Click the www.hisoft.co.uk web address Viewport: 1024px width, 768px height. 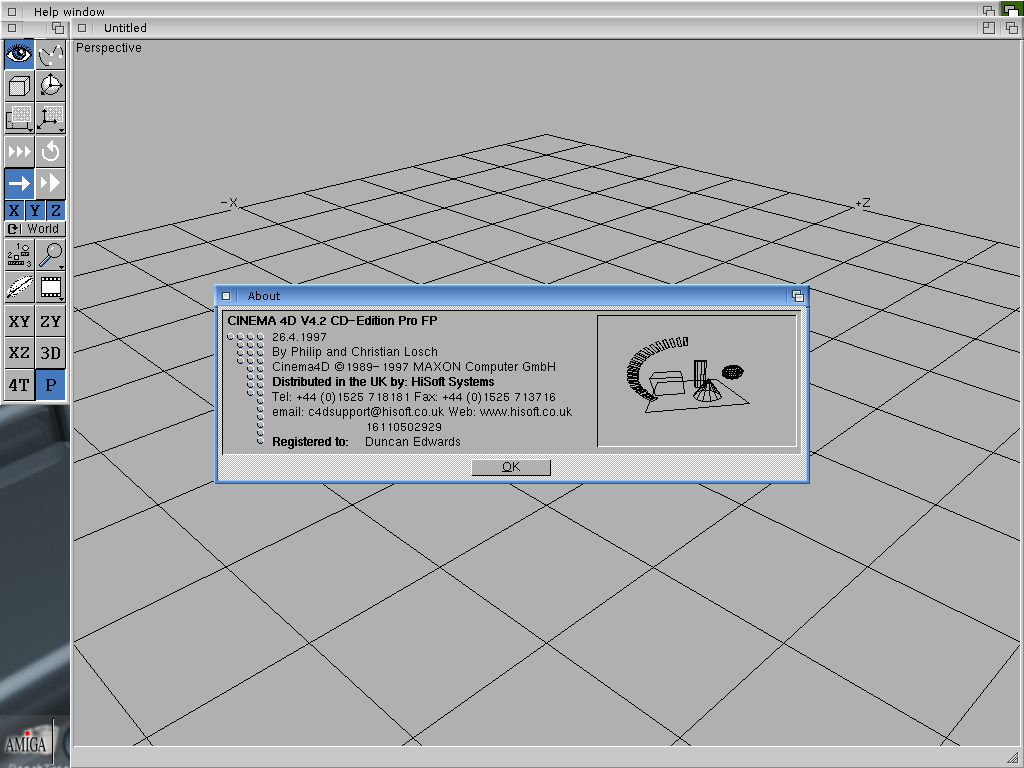526,412
